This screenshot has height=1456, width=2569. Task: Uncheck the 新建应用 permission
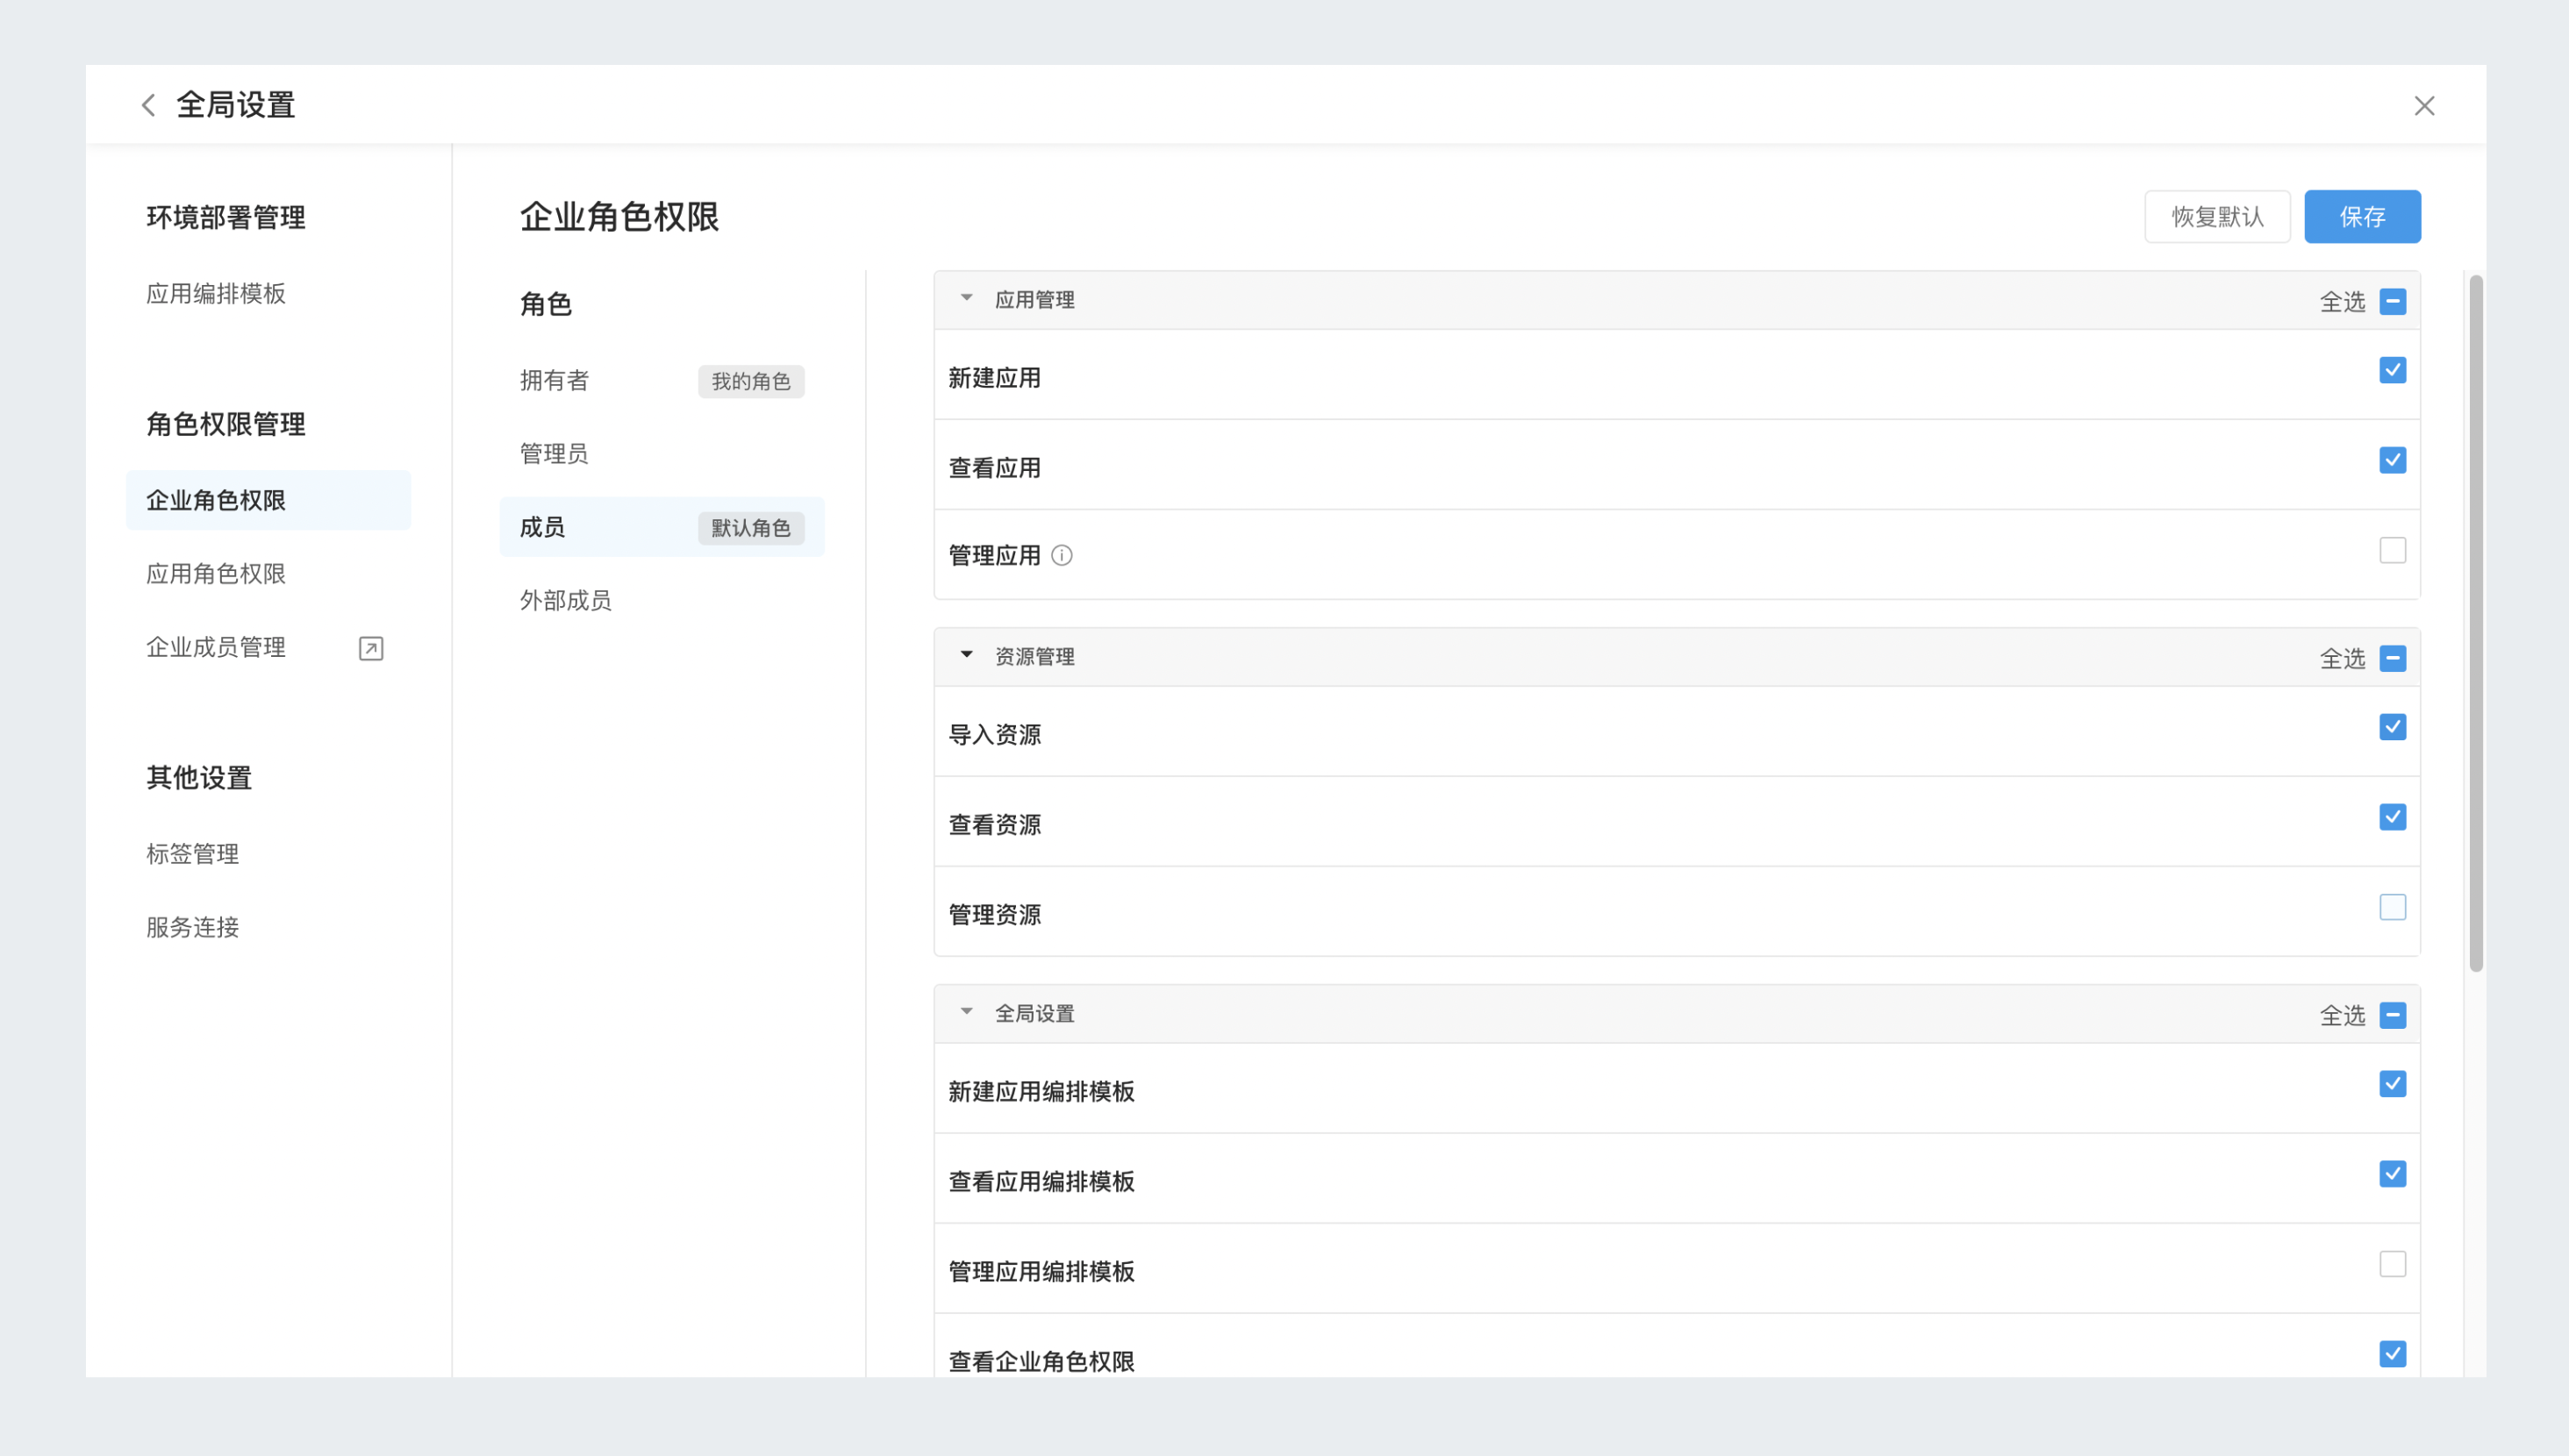coord(2393,370)
